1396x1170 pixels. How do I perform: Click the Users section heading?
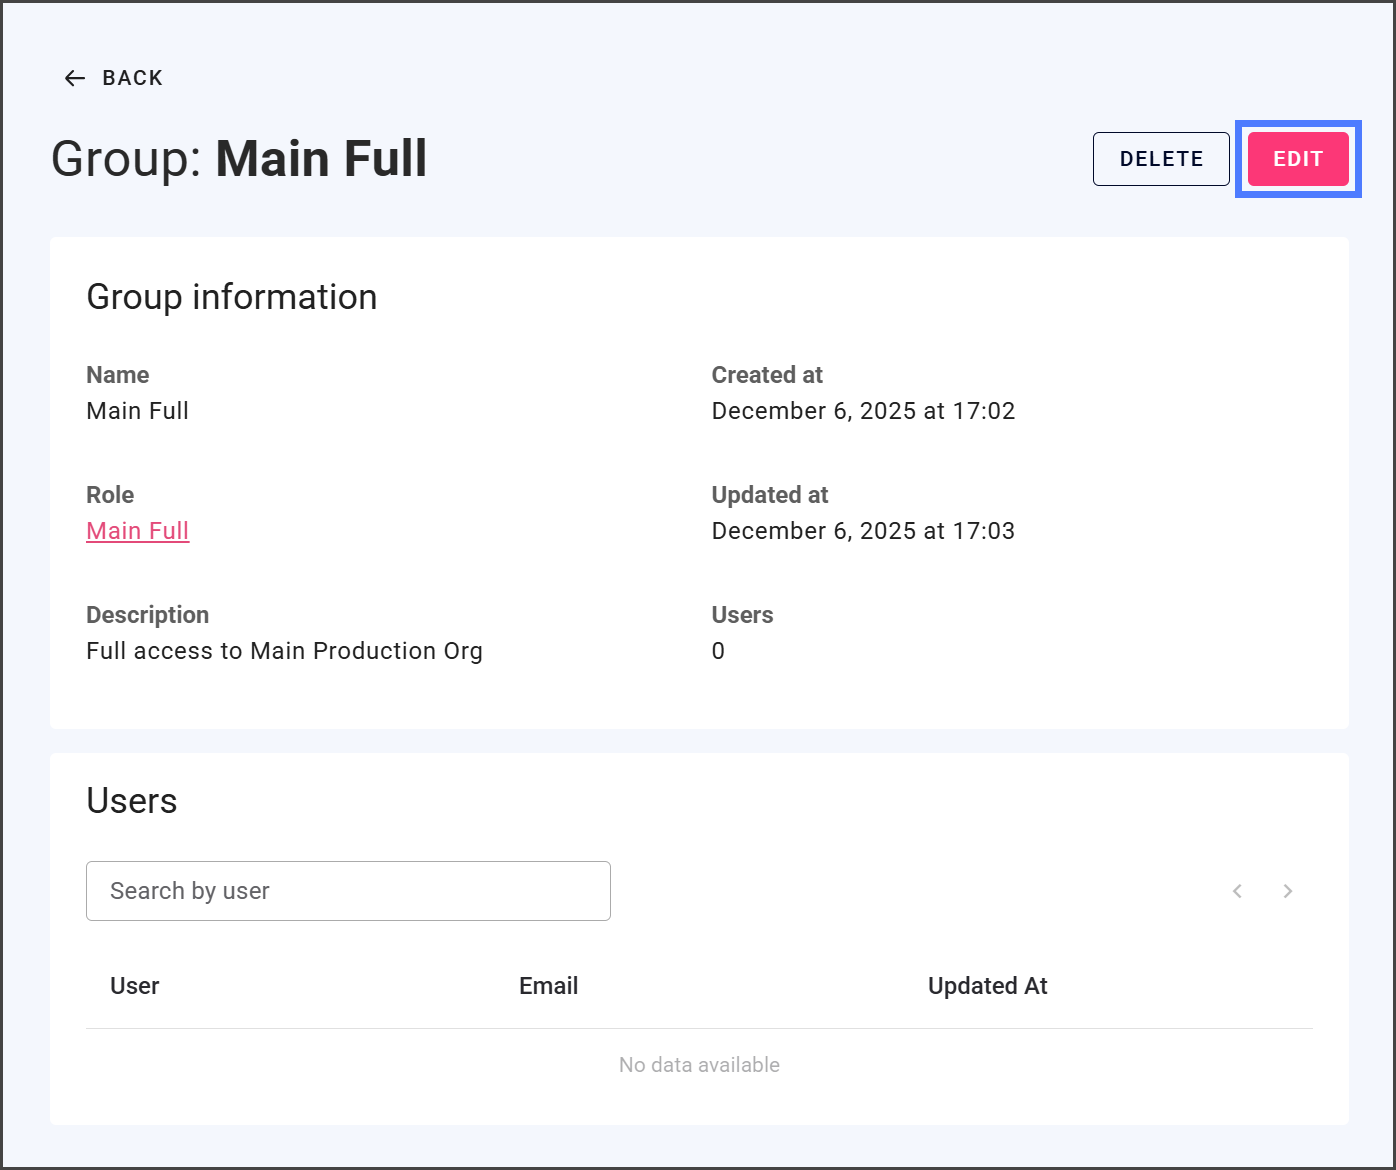click(132, 801)
